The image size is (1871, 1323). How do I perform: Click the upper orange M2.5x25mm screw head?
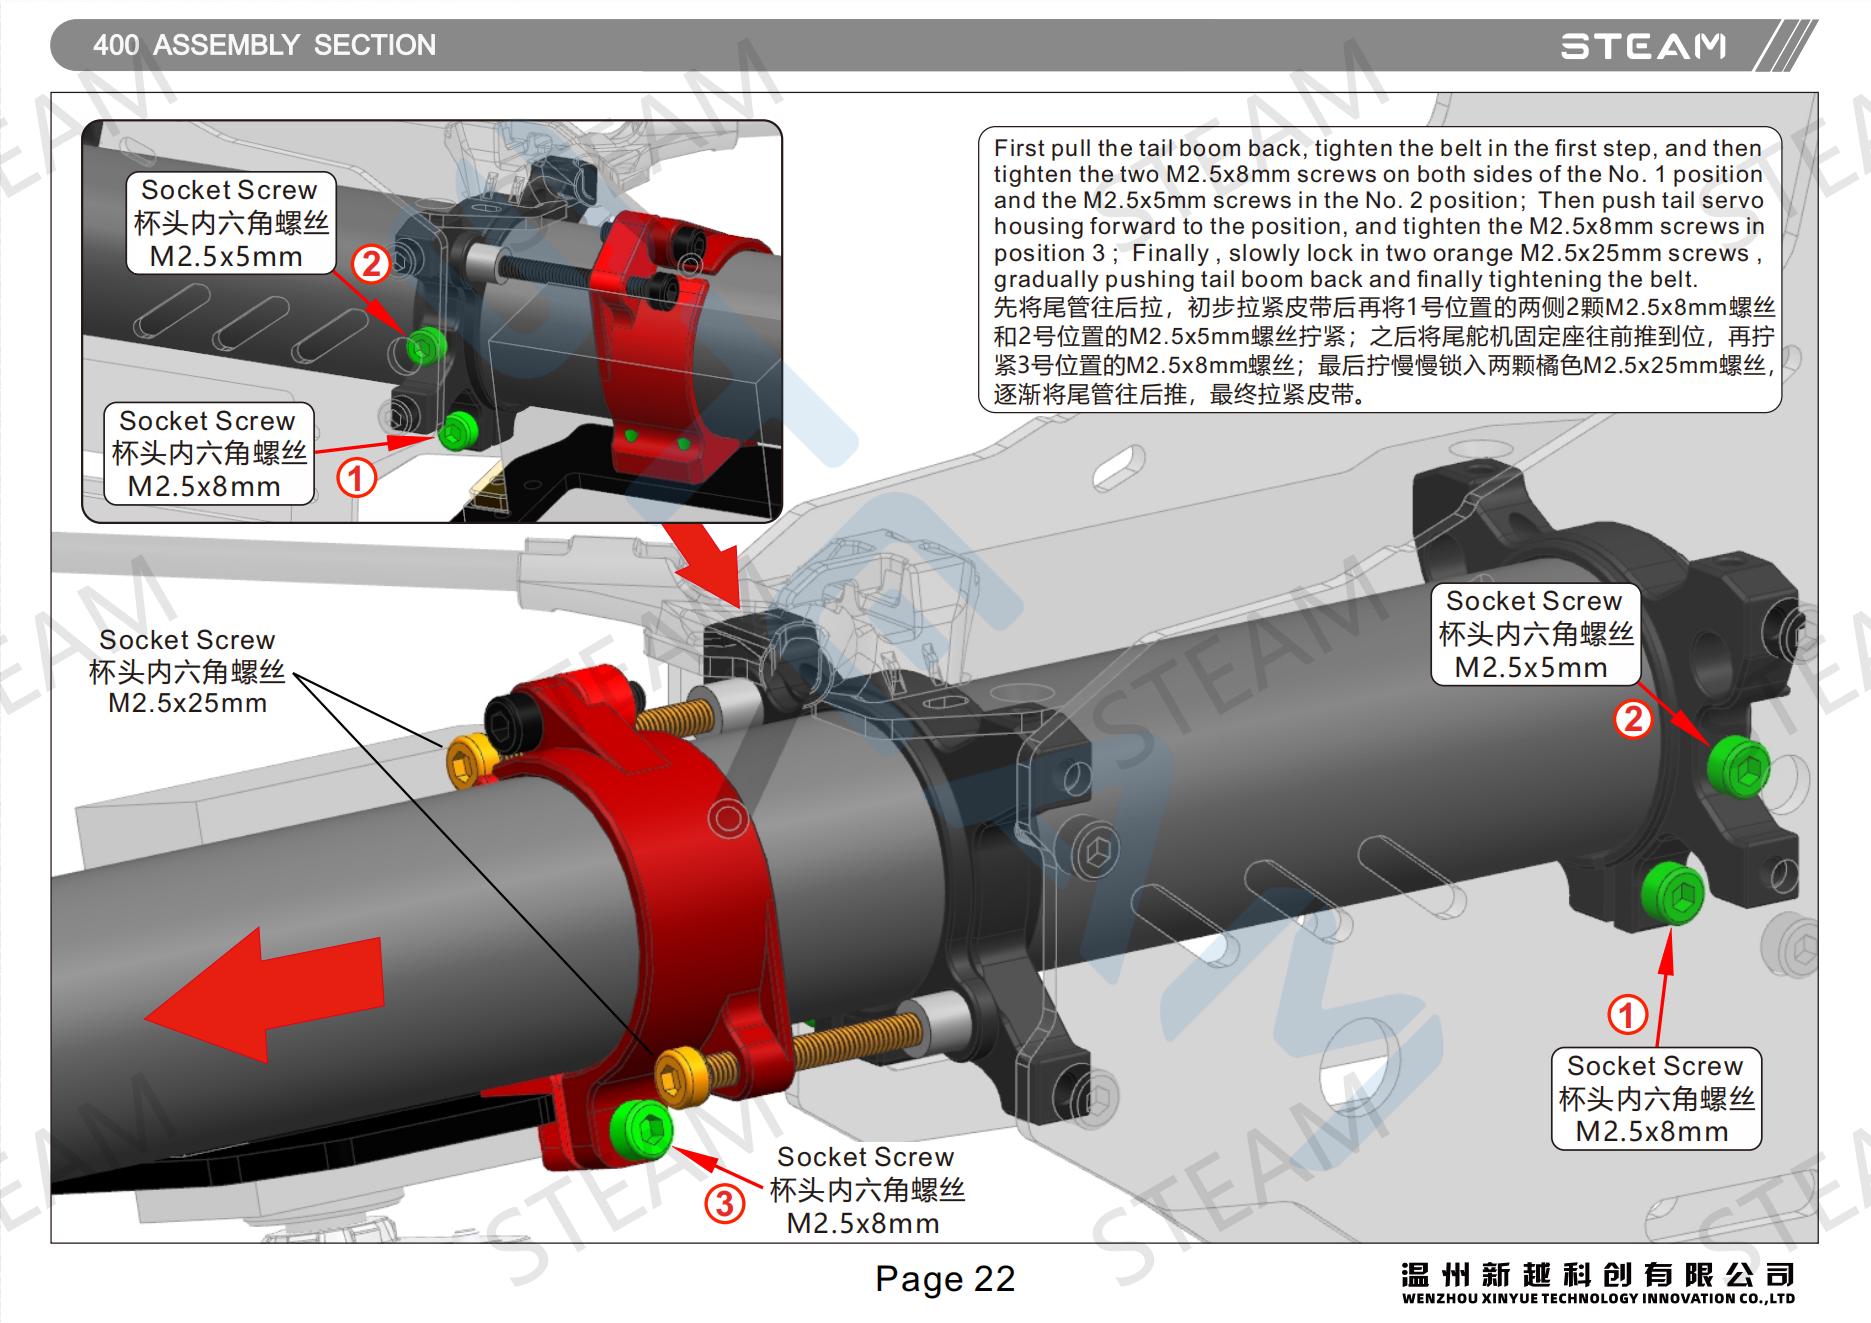[467, 764]
